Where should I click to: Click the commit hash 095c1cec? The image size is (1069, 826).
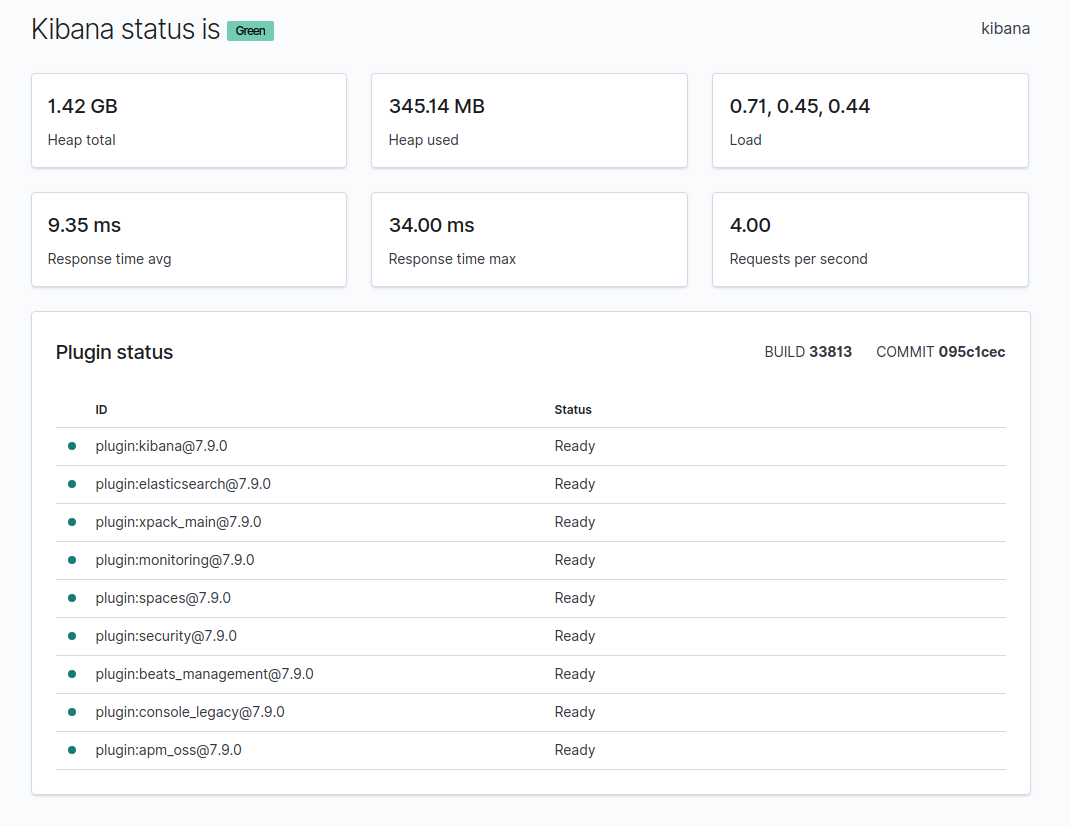(971, 352)
